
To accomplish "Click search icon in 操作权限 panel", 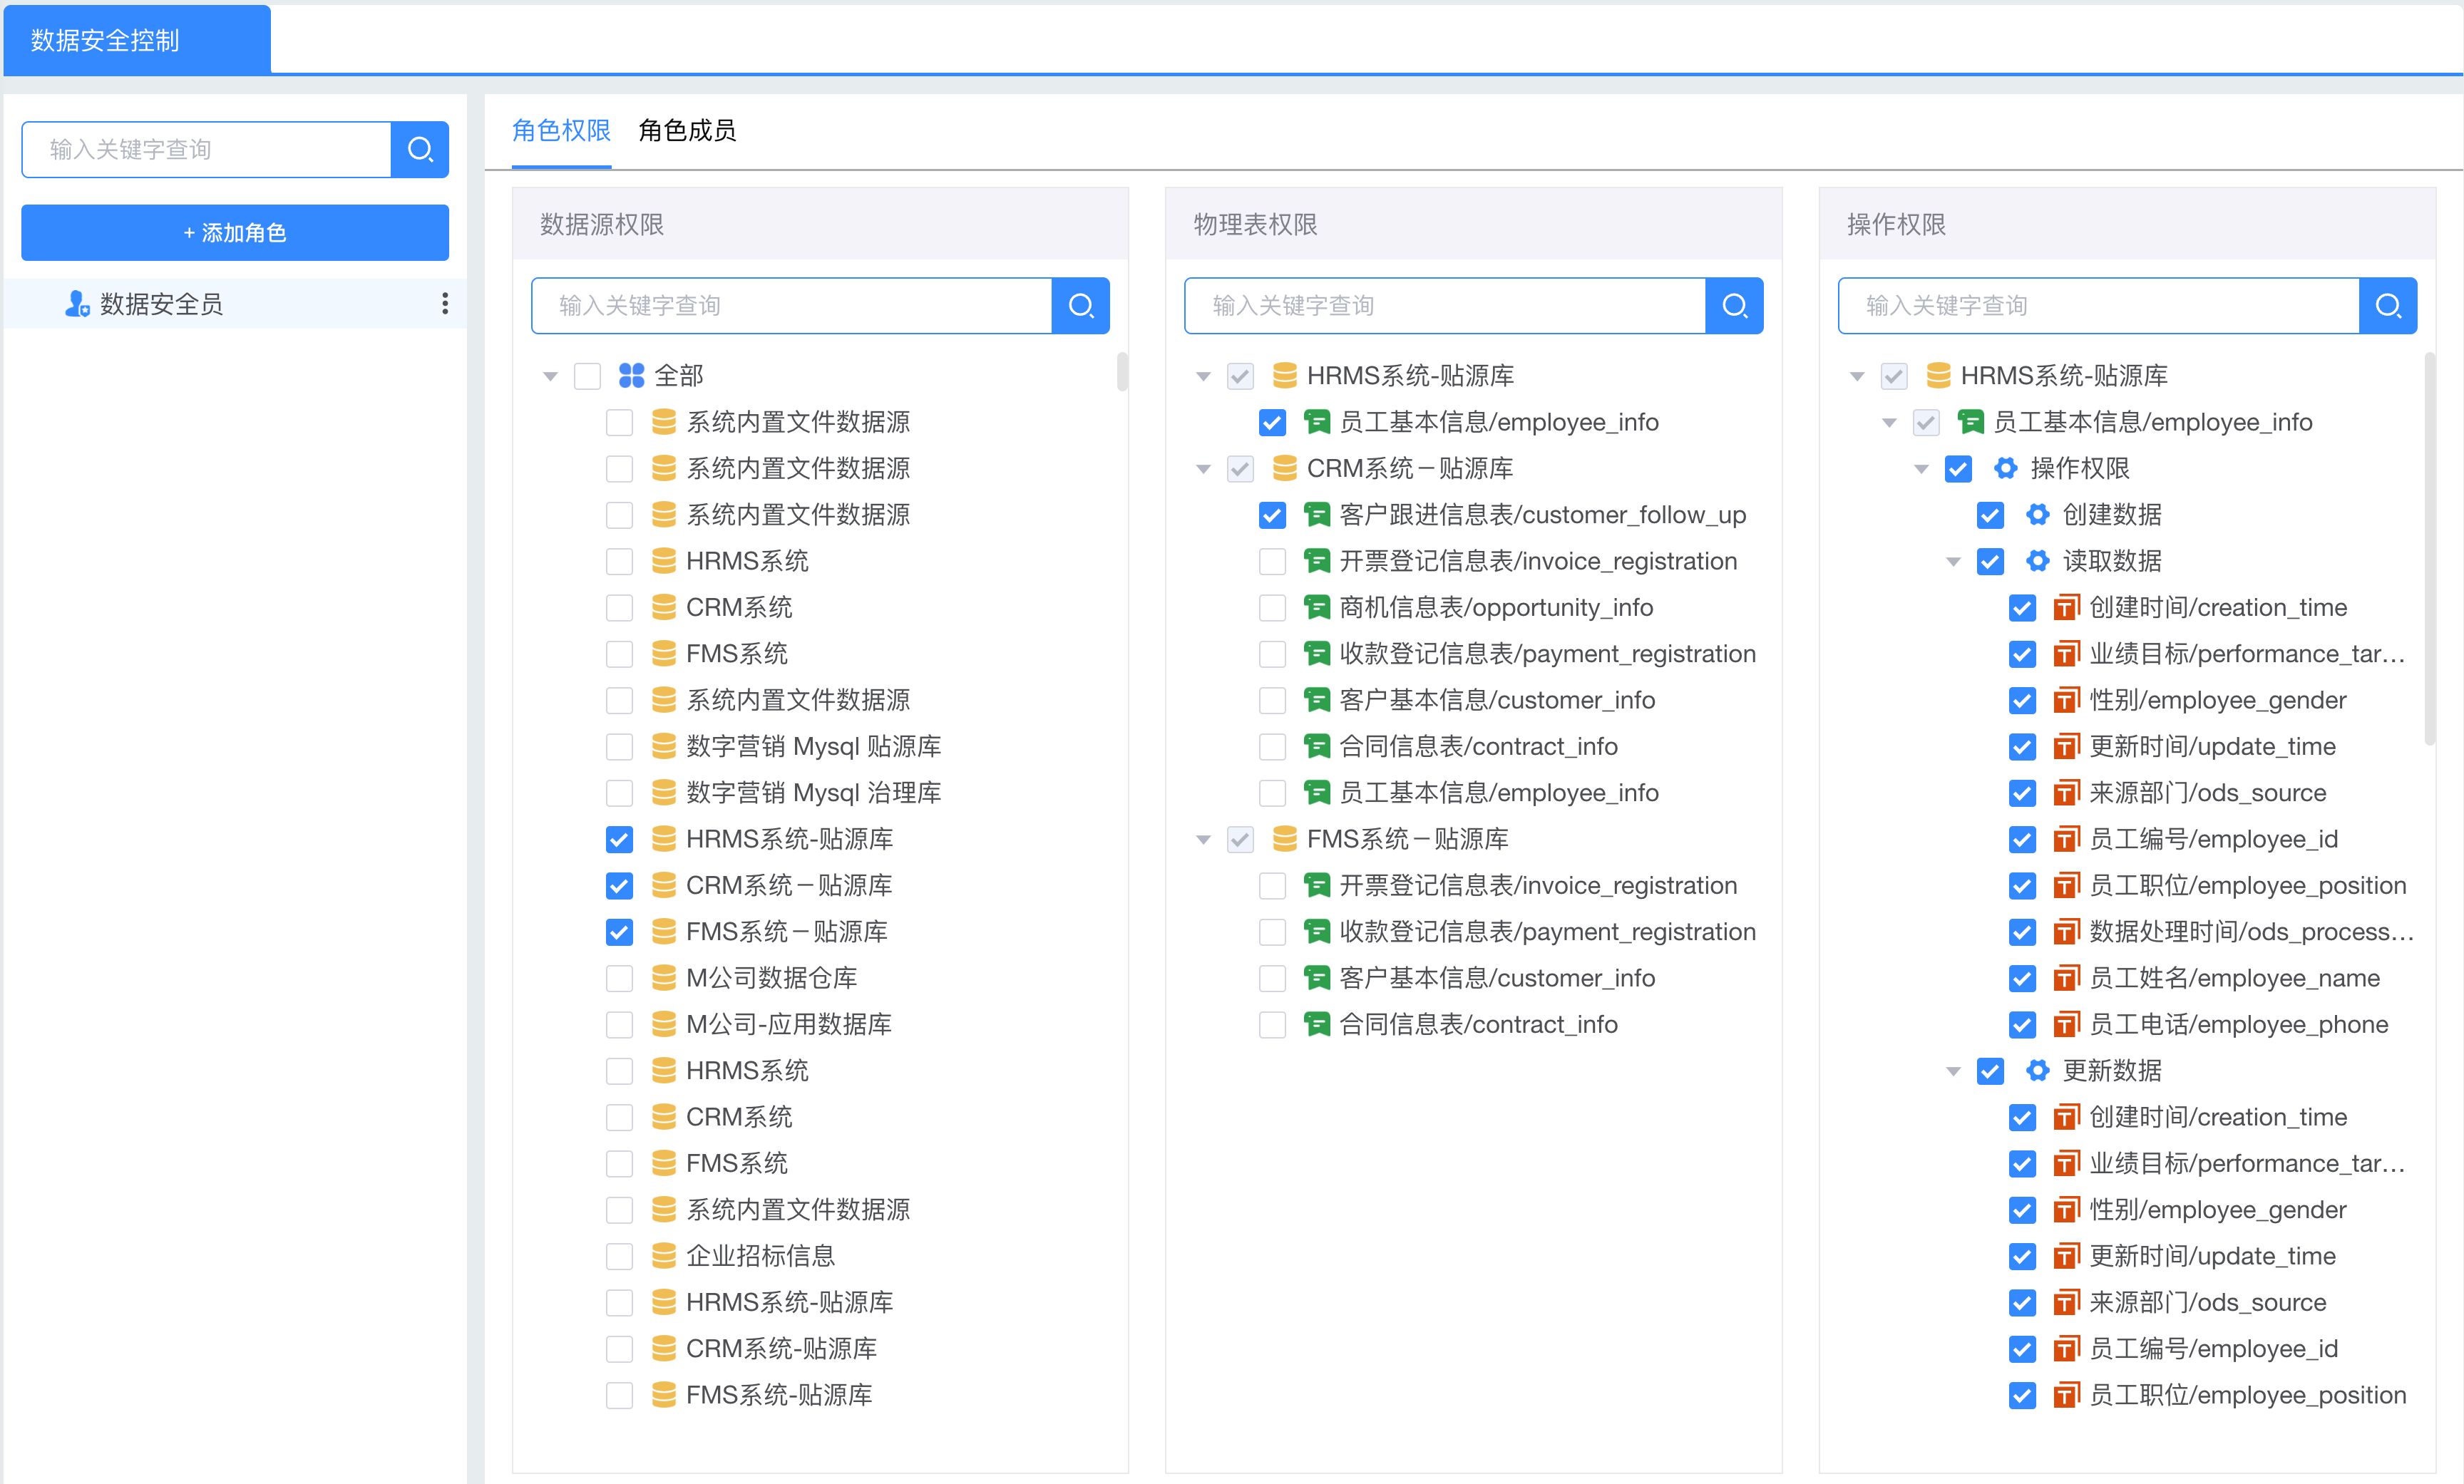I will tap(2388, 305).
